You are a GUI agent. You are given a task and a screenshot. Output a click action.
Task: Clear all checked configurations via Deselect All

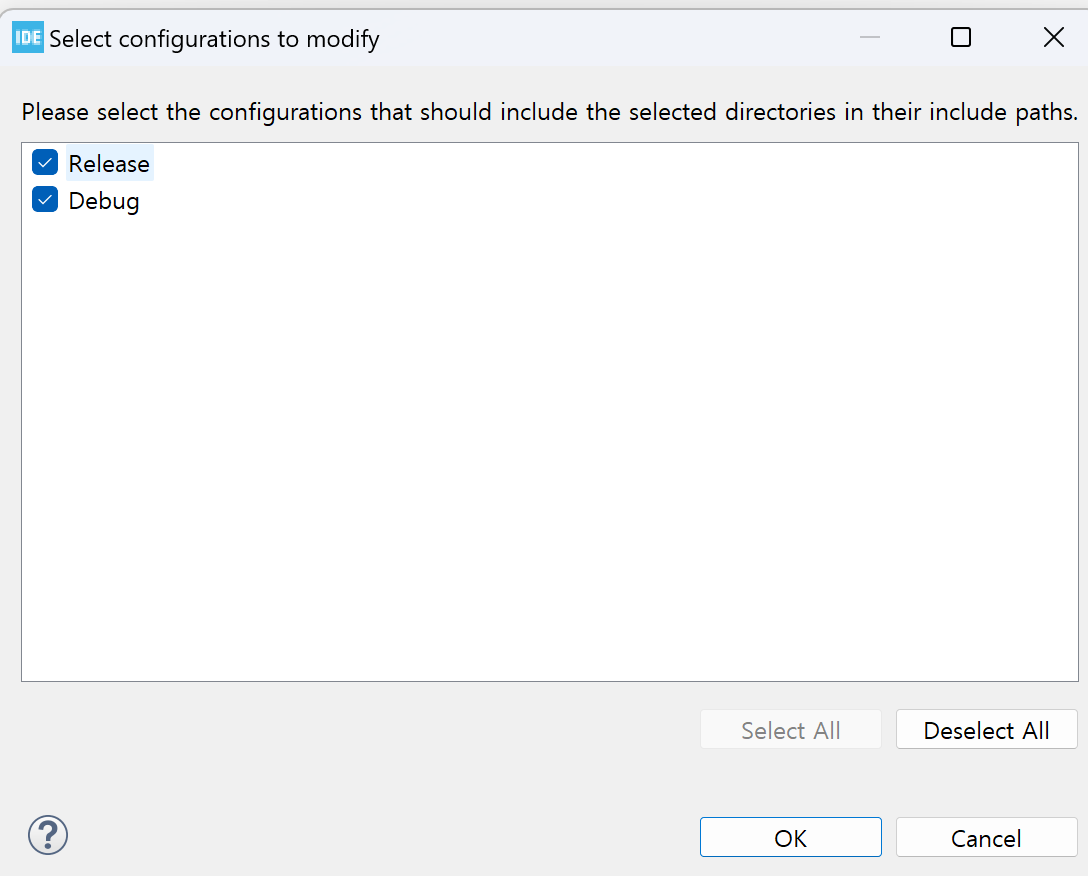tap(986, 730)
